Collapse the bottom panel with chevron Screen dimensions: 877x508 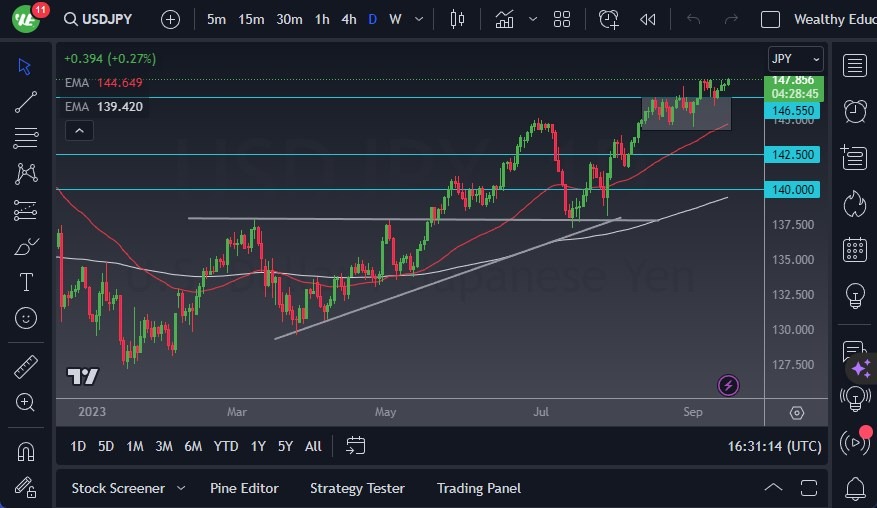click(x=773, y=488)
